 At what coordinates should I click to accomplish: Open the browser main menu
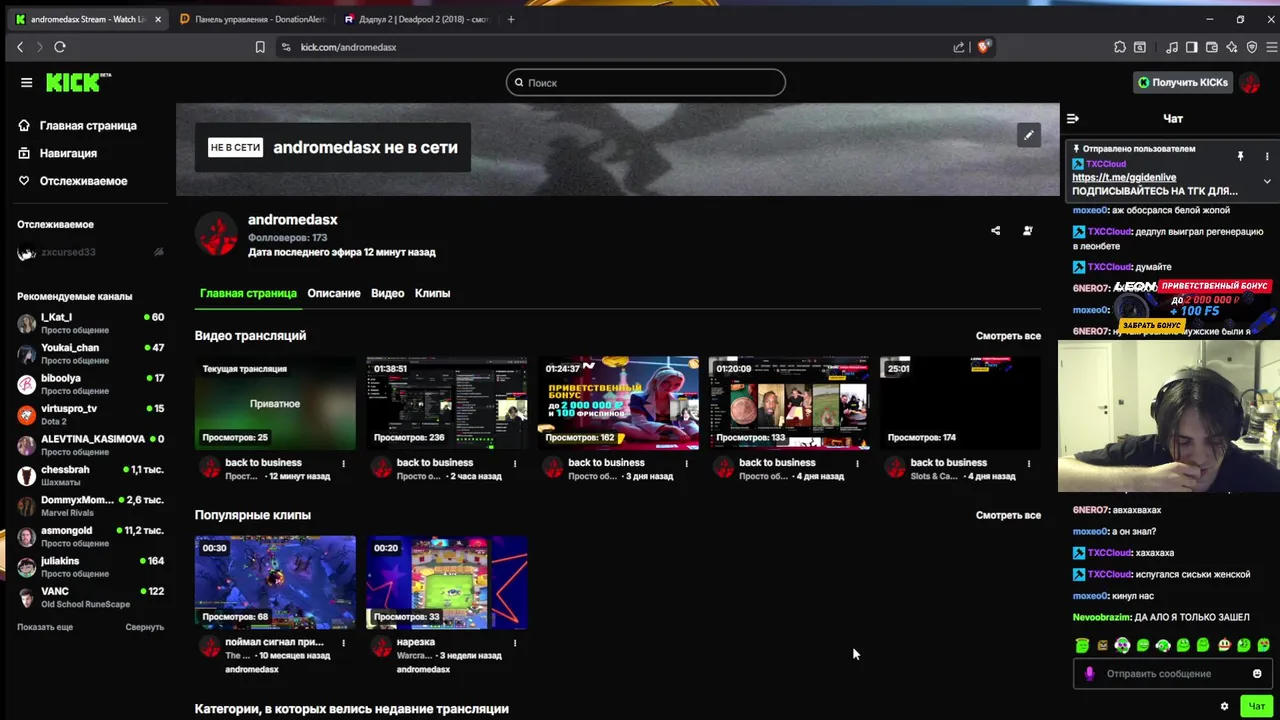(x=1272, y=47)
